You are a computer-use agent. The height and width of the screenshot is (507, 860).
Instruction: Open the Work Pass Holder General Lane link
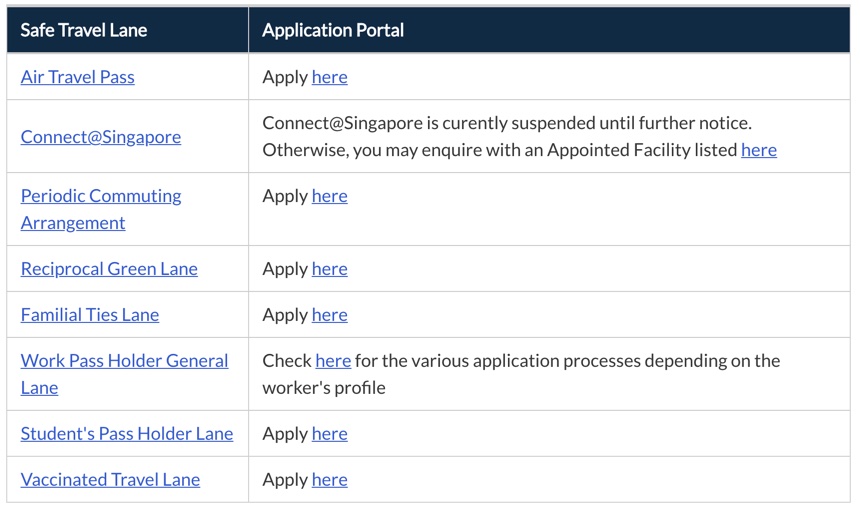pyautogui.click(x=125, y=374)
